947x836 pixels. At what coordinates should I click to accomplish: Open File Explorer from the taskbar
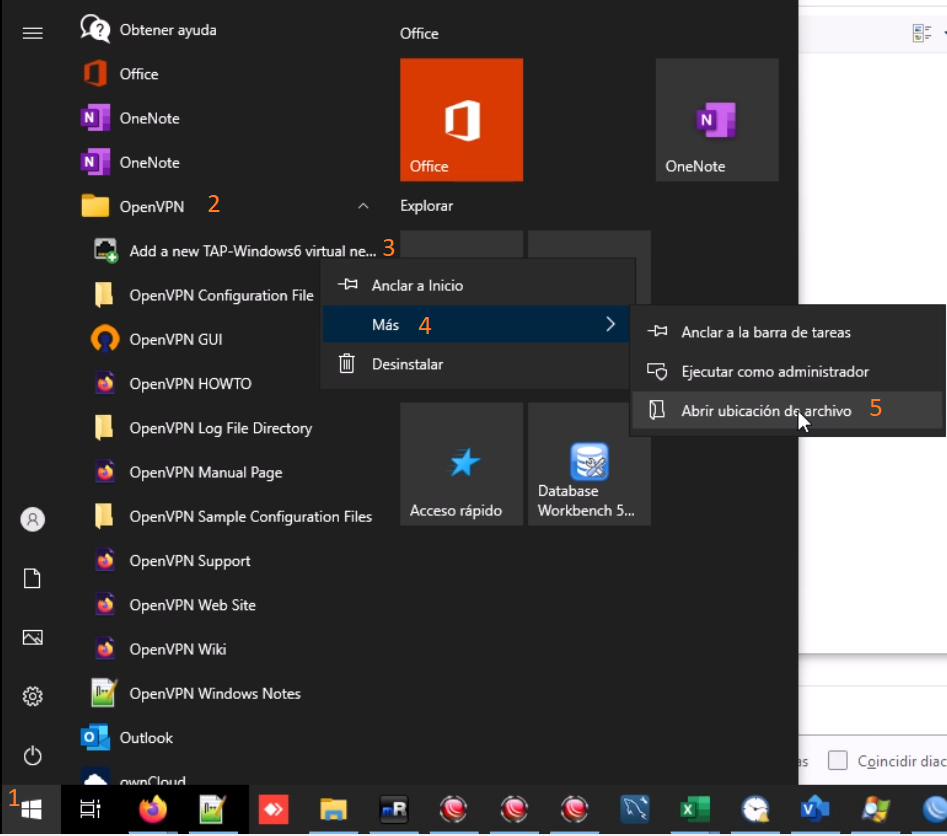tap(333, 809)
